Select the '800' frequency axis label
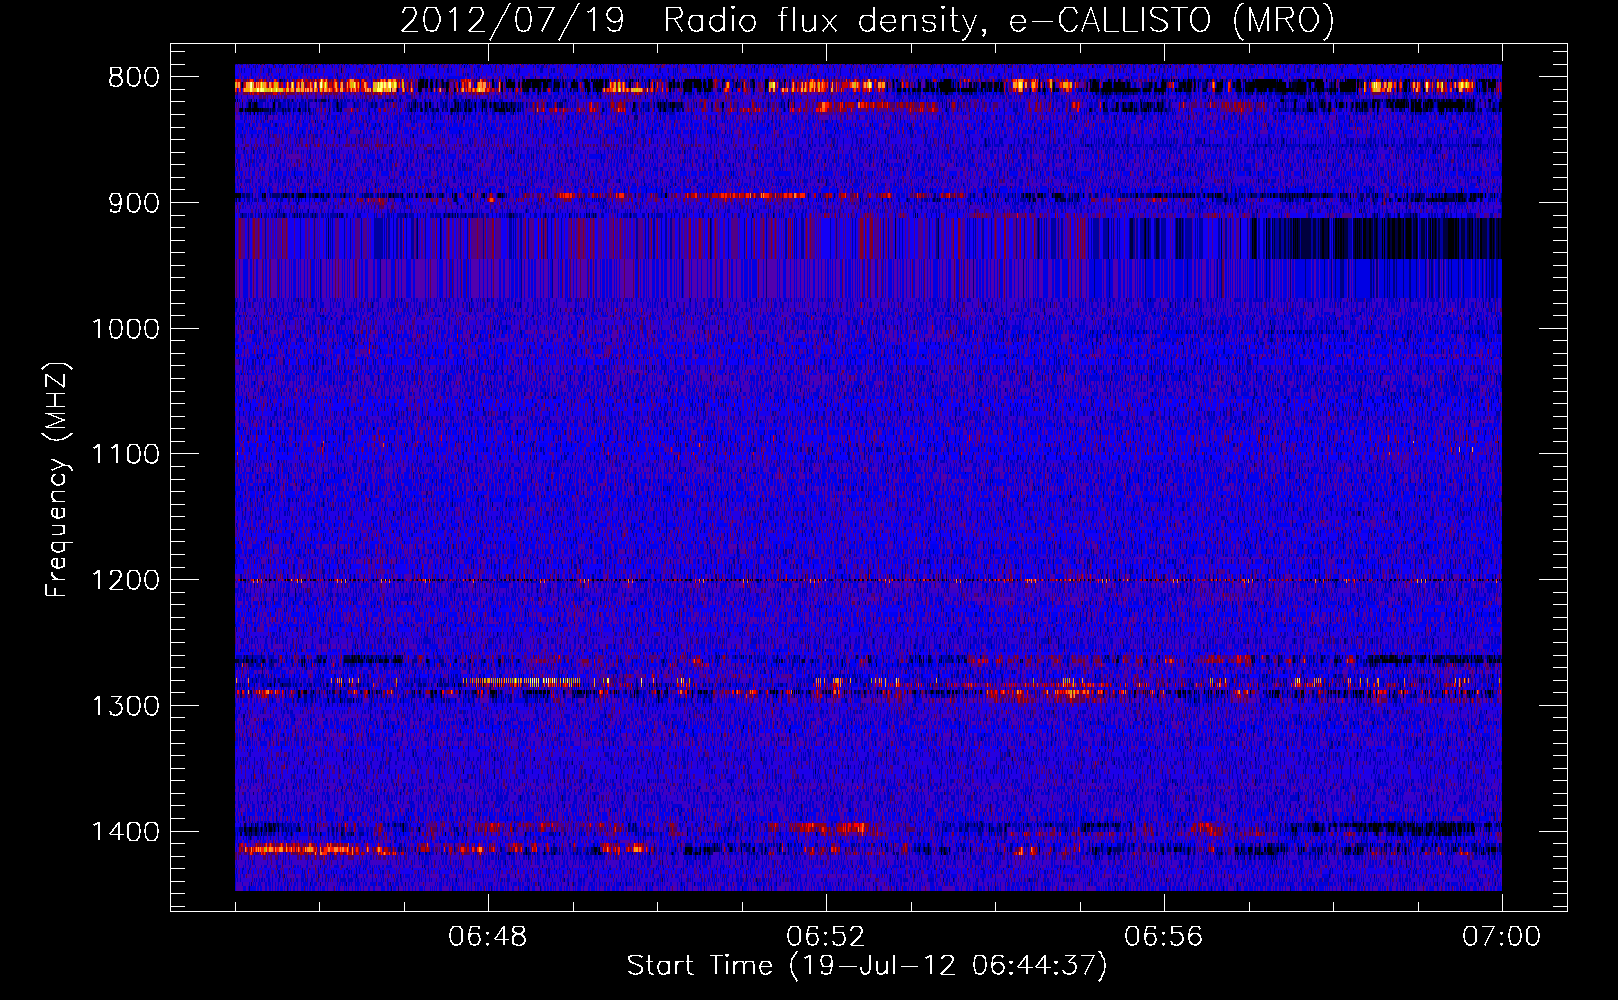The width and height of the screenshot is (1618, 1000). [x=133, y=78]
